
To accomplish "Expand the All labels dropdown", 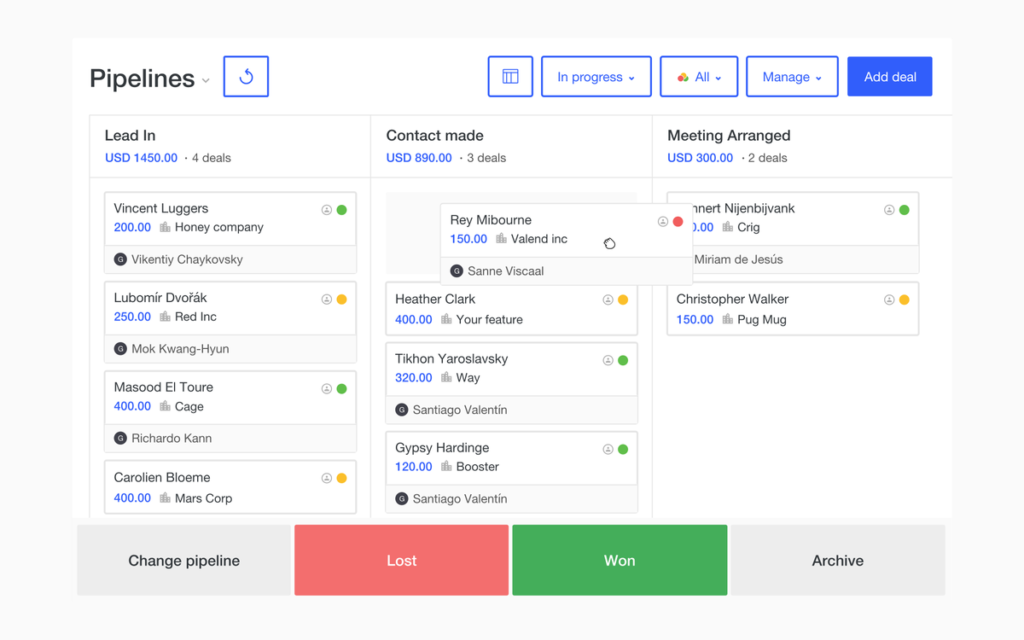I will 699,76.
